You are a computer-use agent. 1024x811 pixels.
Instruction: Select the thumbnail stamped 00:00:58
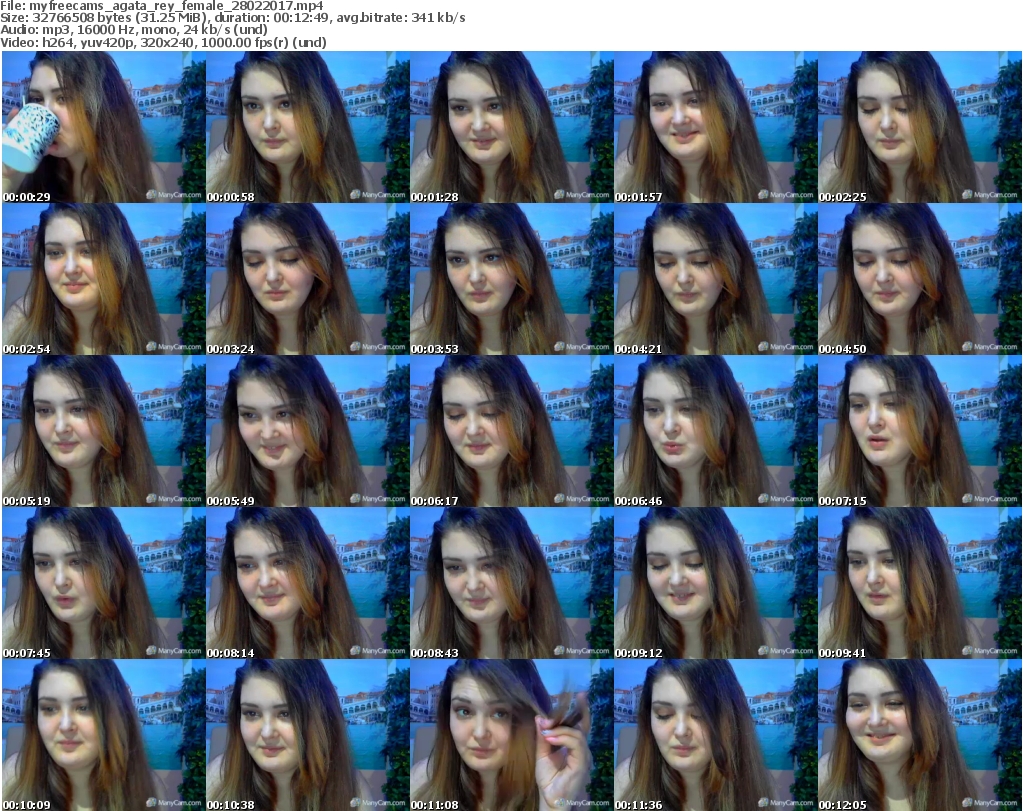(308, 127)
